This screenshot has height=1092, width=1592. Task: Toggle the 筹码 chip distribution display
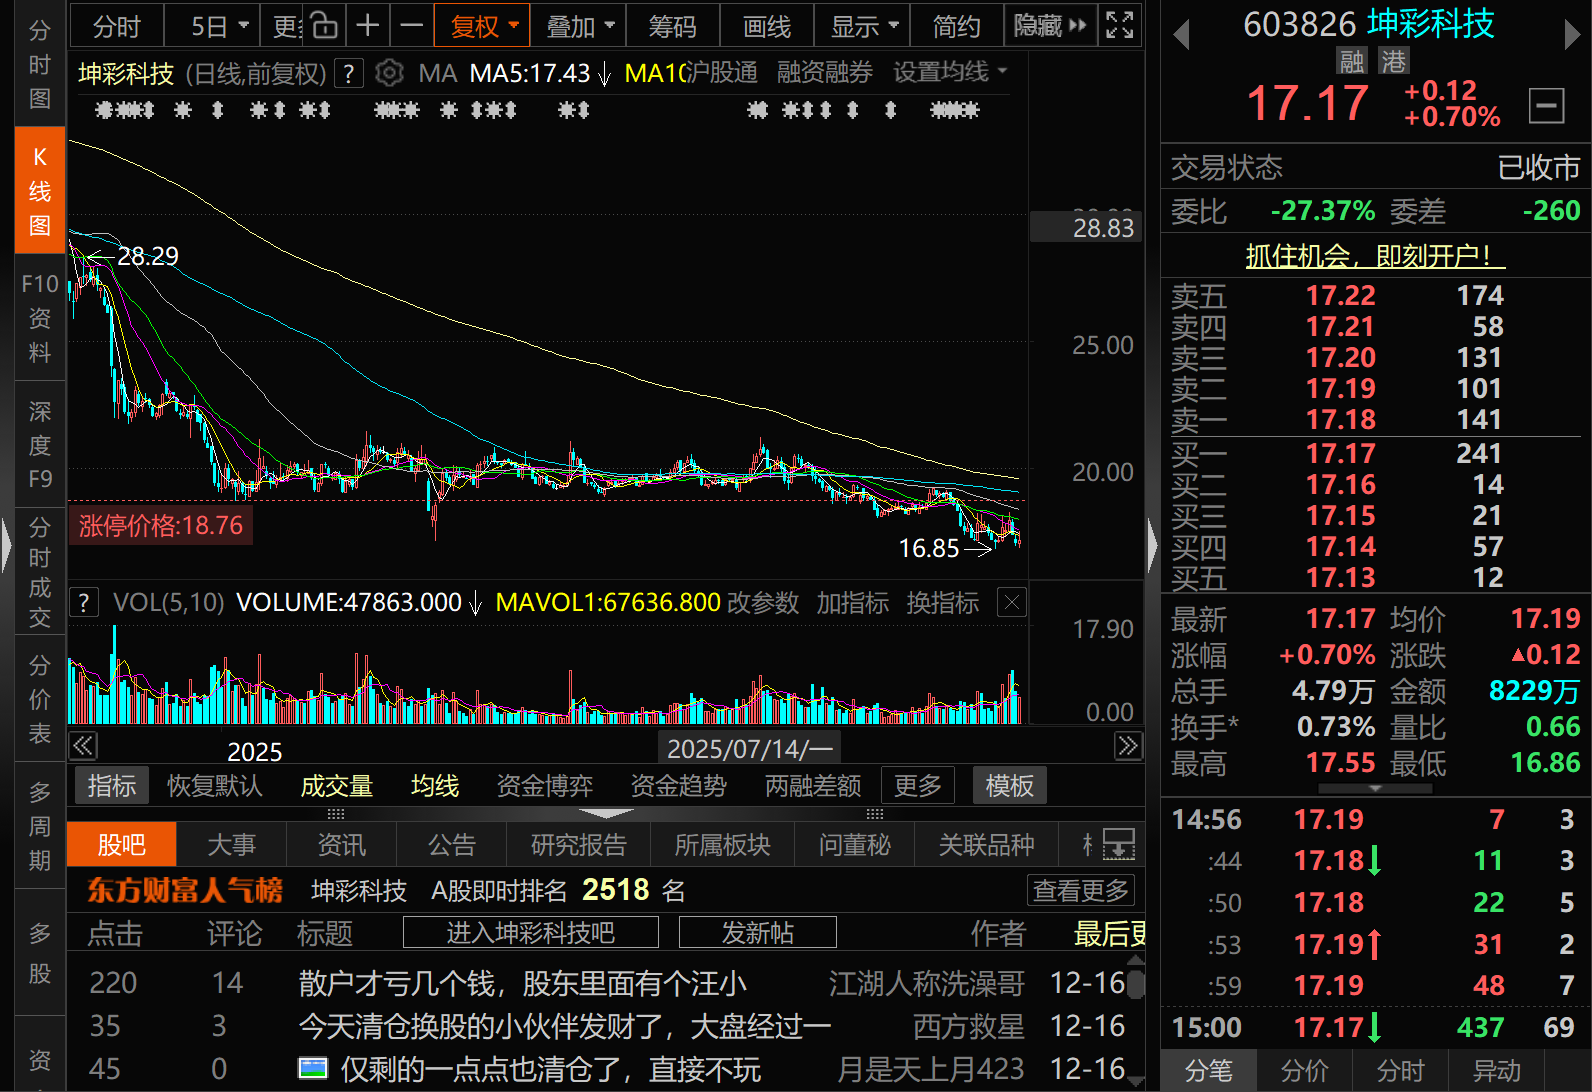point(672,26)
